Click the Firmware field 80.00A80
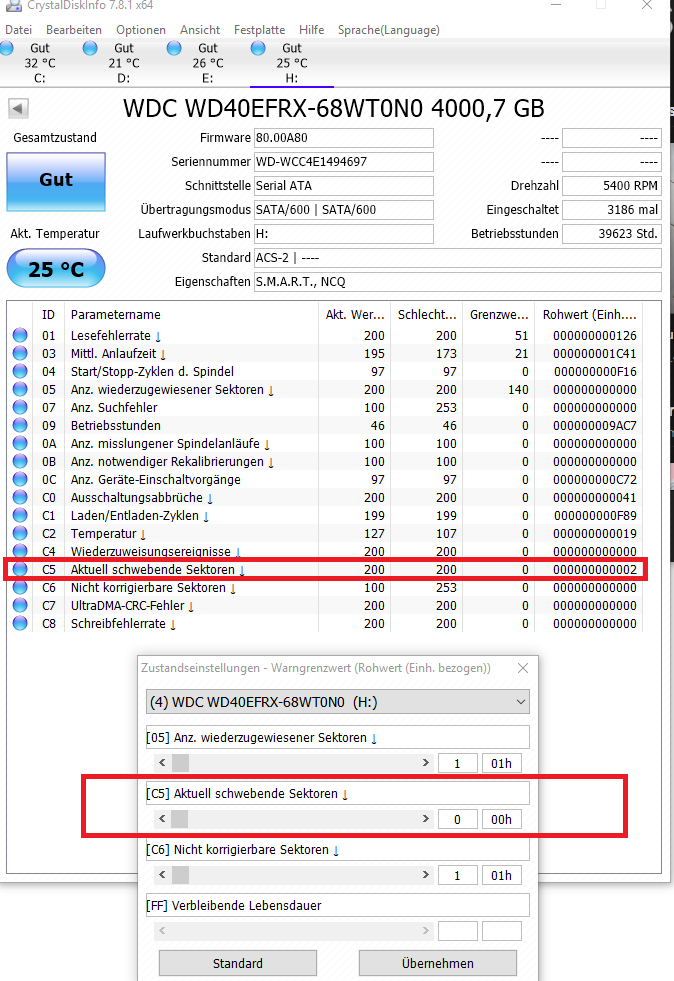The height and width of the screenshot is (981, 674). tap(344, 138)
